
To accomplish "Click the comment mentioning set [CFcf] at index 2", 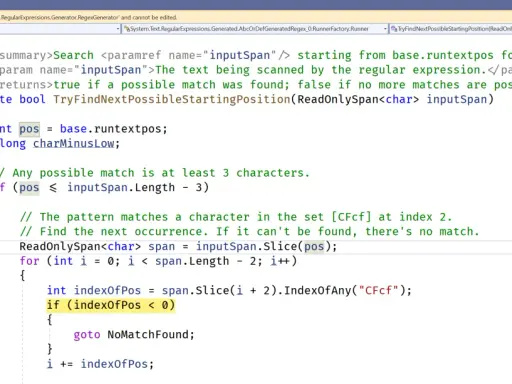I will pyautogui.click(x=236, y=217).
